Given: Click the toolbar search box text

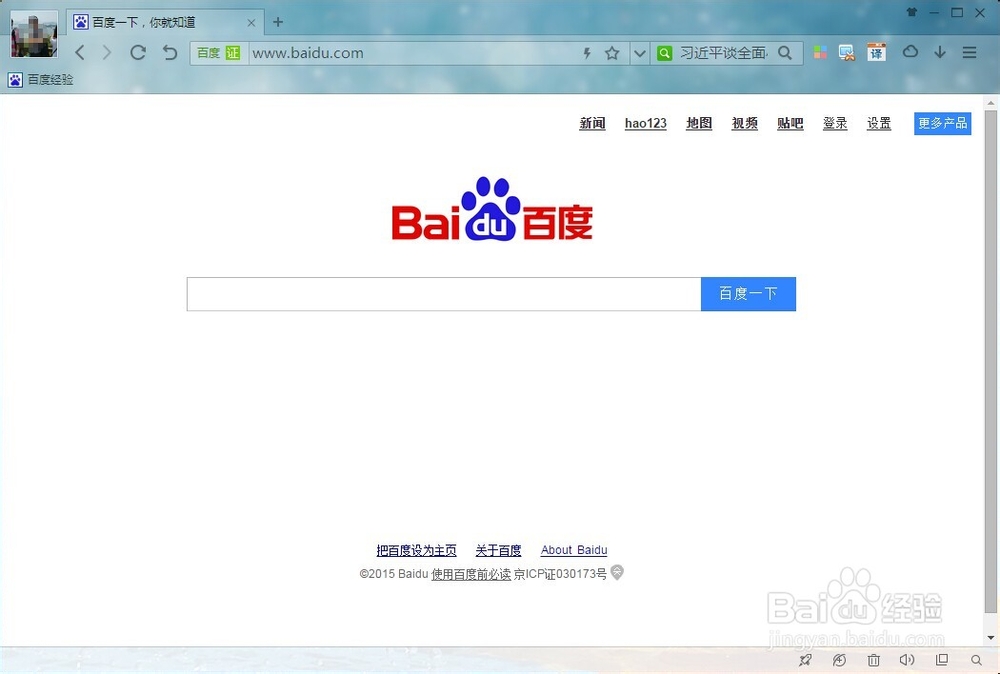Looking at the screenshot, I should 724,53.
